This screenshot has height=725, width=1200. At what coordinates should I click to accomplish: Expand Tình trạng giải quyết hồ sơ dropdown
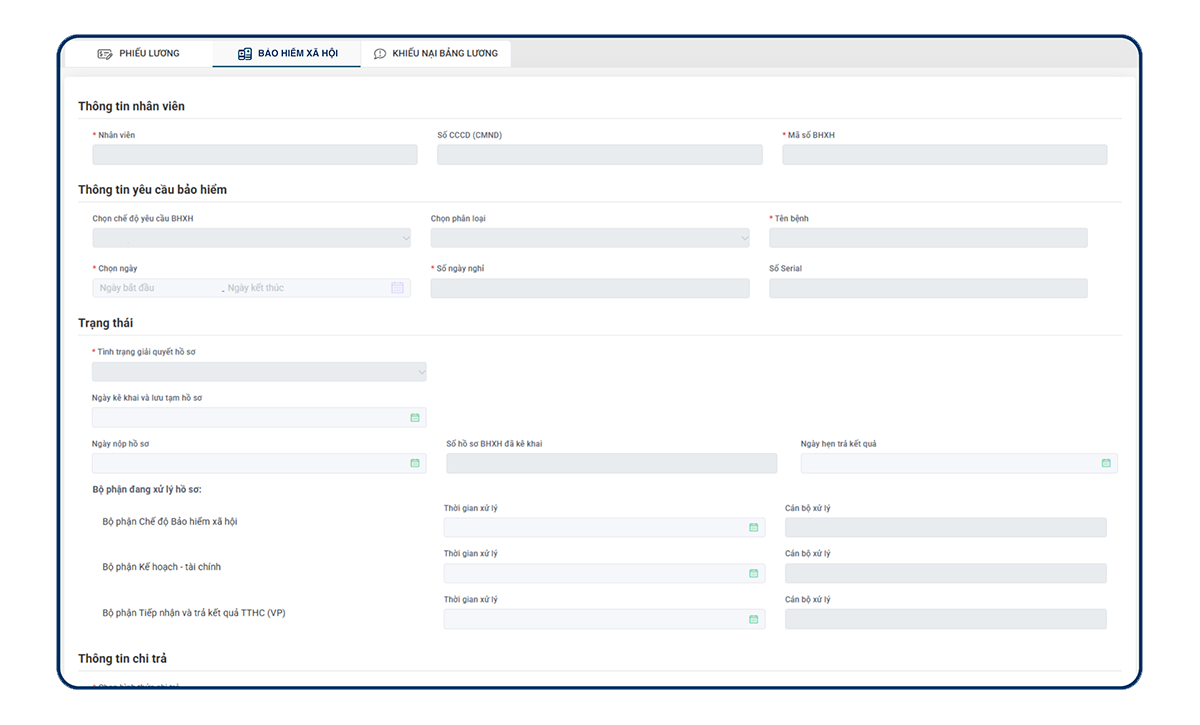[259, 372]
